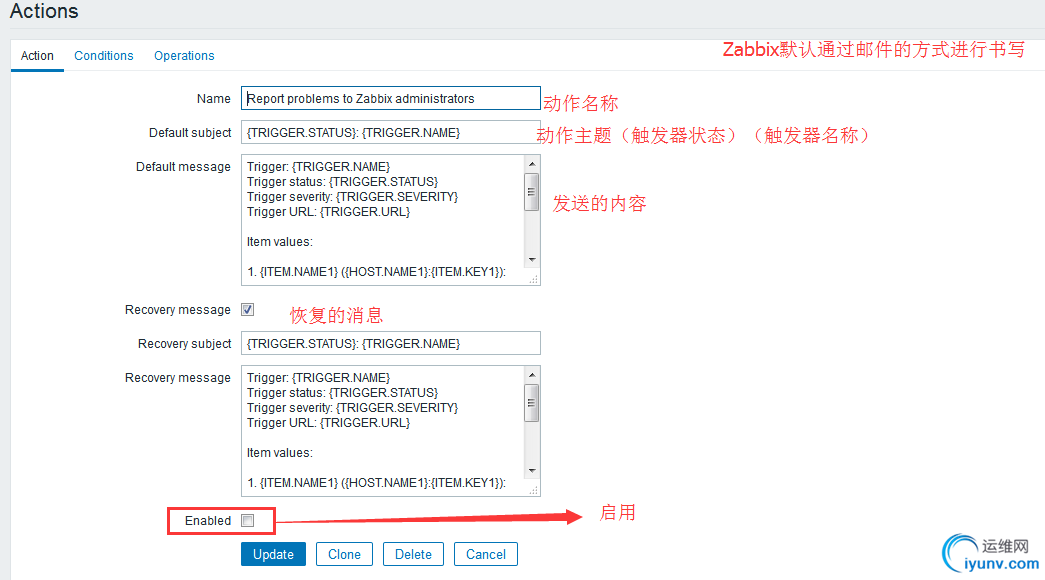Click the Clone button
The image size is (1045, 580).
(344, 554)
